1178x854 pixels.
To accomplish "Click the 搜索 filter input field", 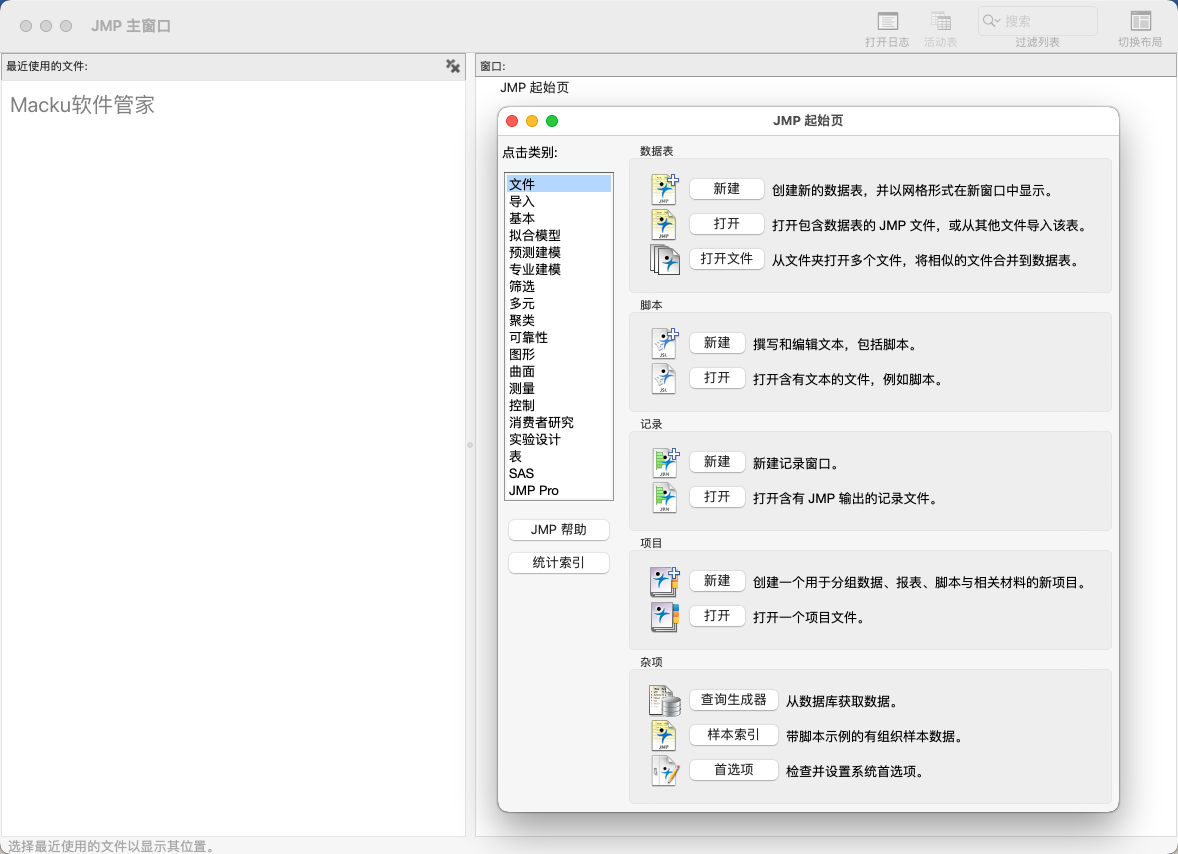I will 1038,21.
